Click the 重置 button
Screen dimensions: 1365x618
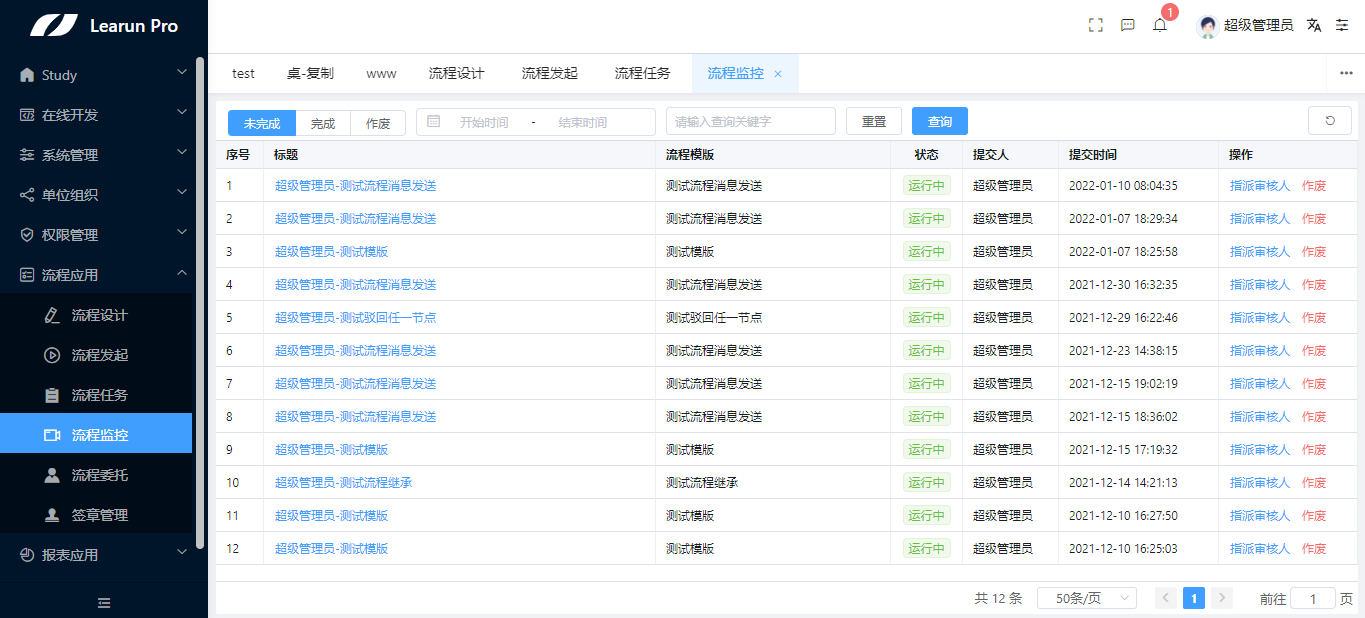pyautogui.click(x=874, y=121)
